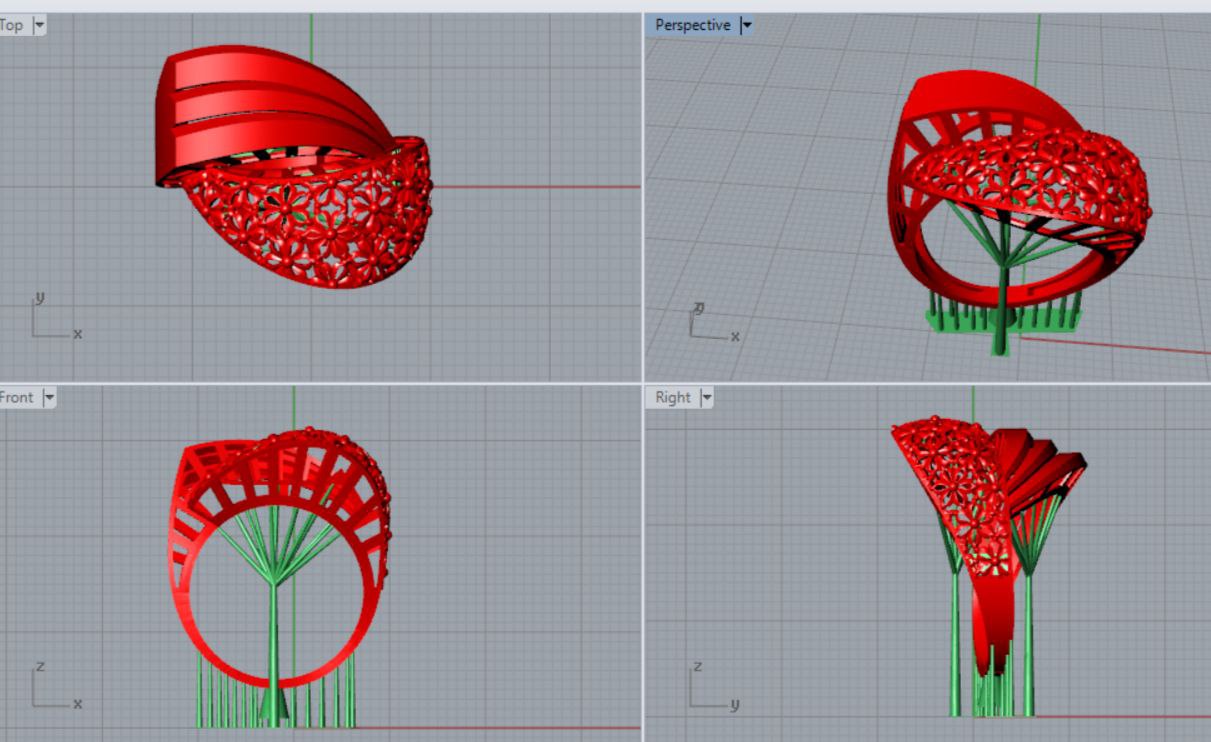
Task: Open the Front viewport dropdown arrow
Action: [48, 397]
